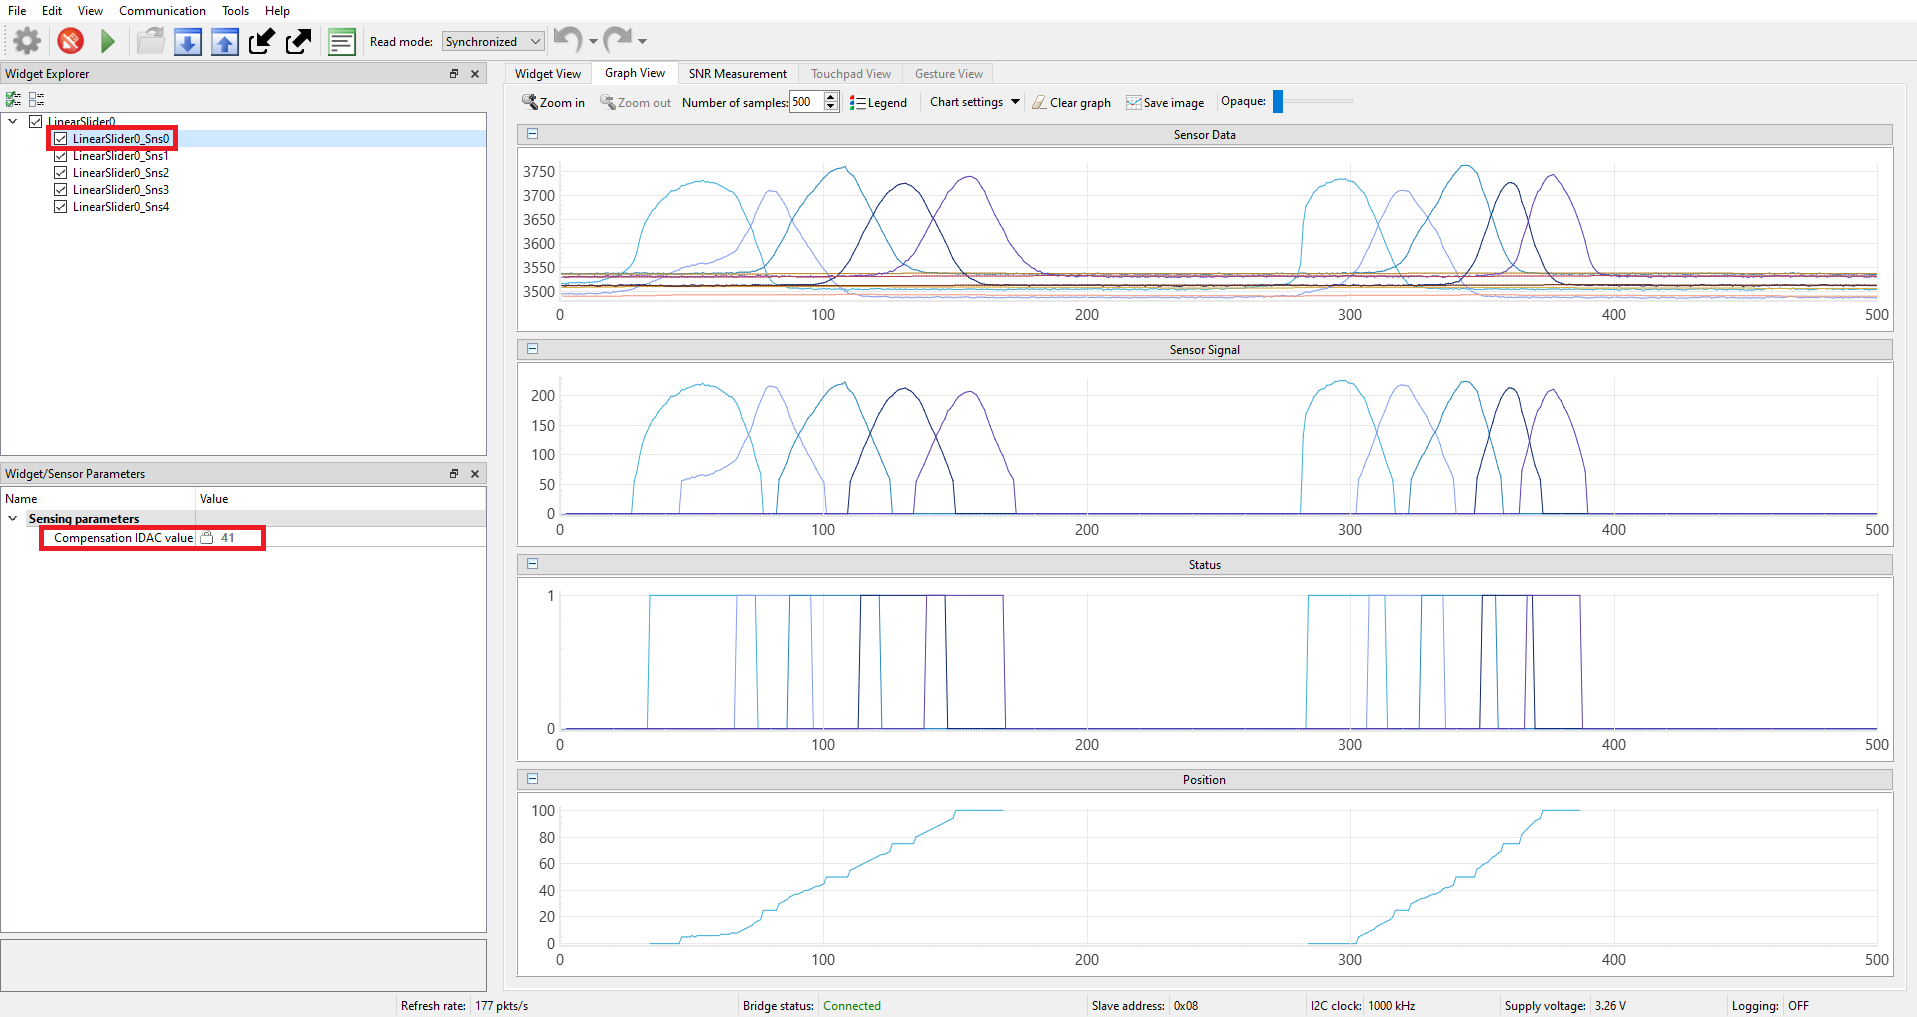Click the Value column header
The width and height of the screenshot is (1917, 1017).
click(340, 499)
